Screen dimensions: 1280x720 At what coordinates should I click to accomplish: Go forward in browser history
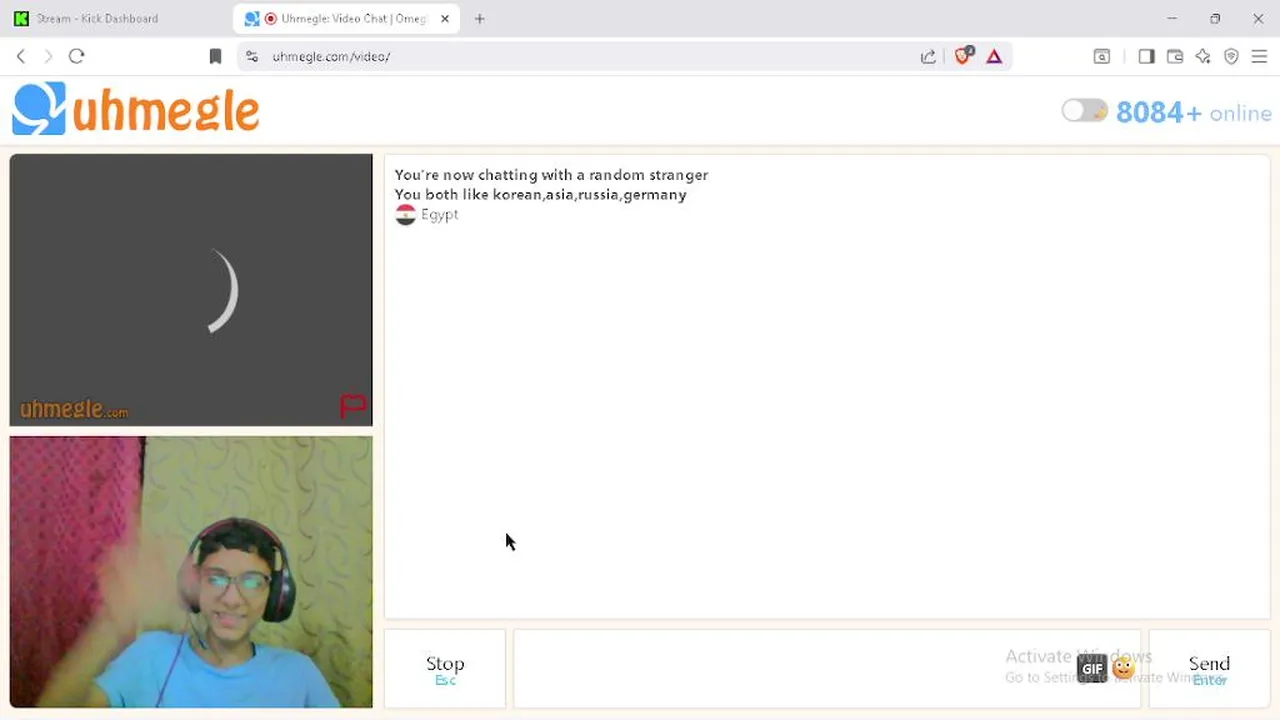tap(48, 56)
